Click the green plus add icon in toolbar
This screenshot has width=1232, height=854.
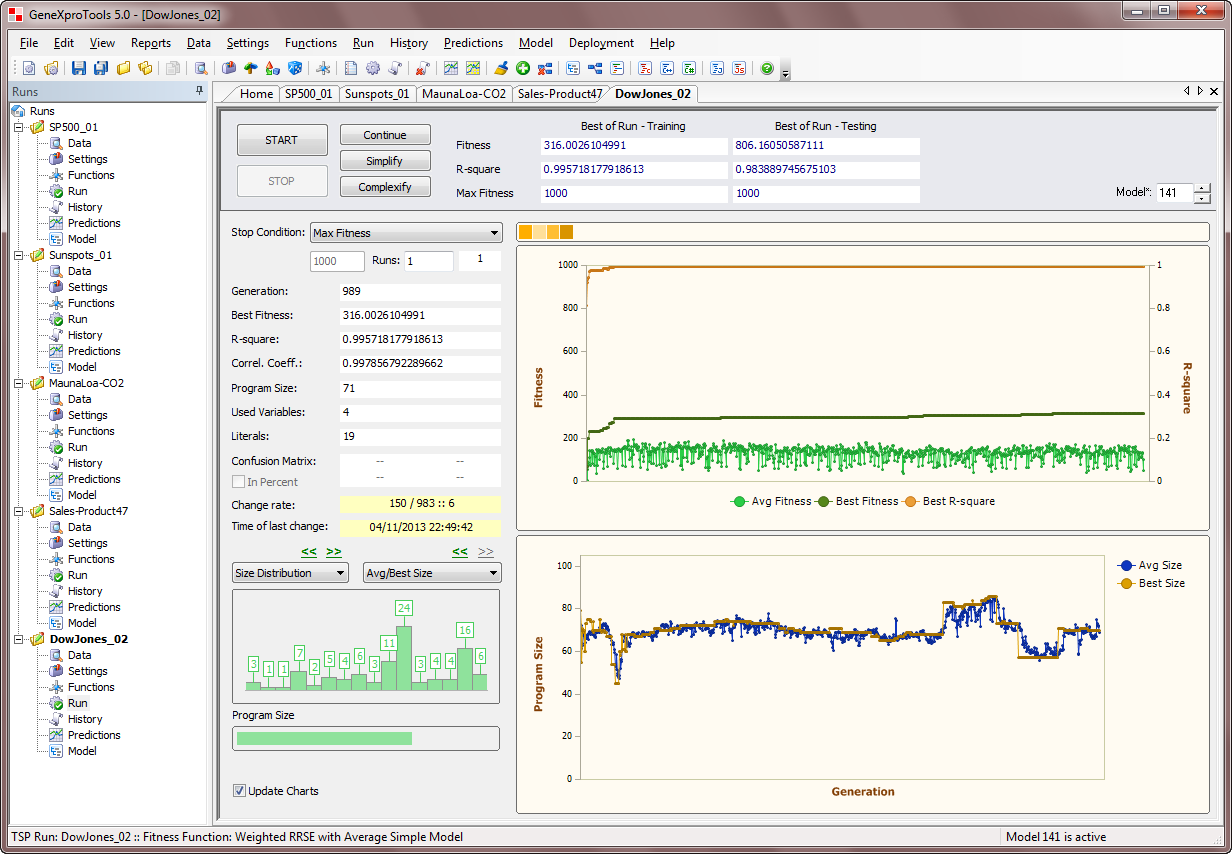point(522,68)
